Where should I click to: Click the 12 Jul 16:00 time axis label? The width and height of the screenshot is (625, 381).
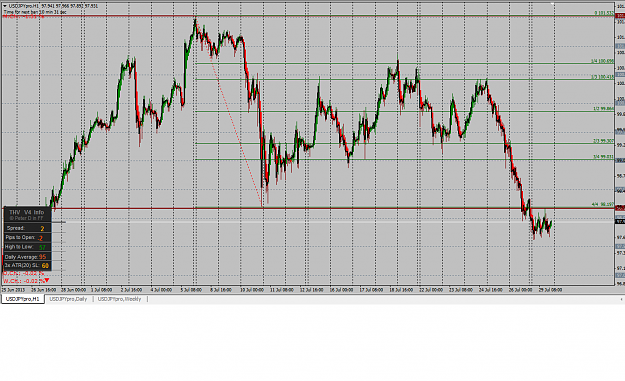click(311, 290)
